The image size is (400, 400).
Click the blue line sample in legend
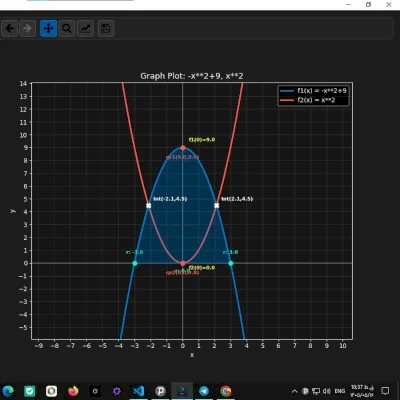[287, 91]
